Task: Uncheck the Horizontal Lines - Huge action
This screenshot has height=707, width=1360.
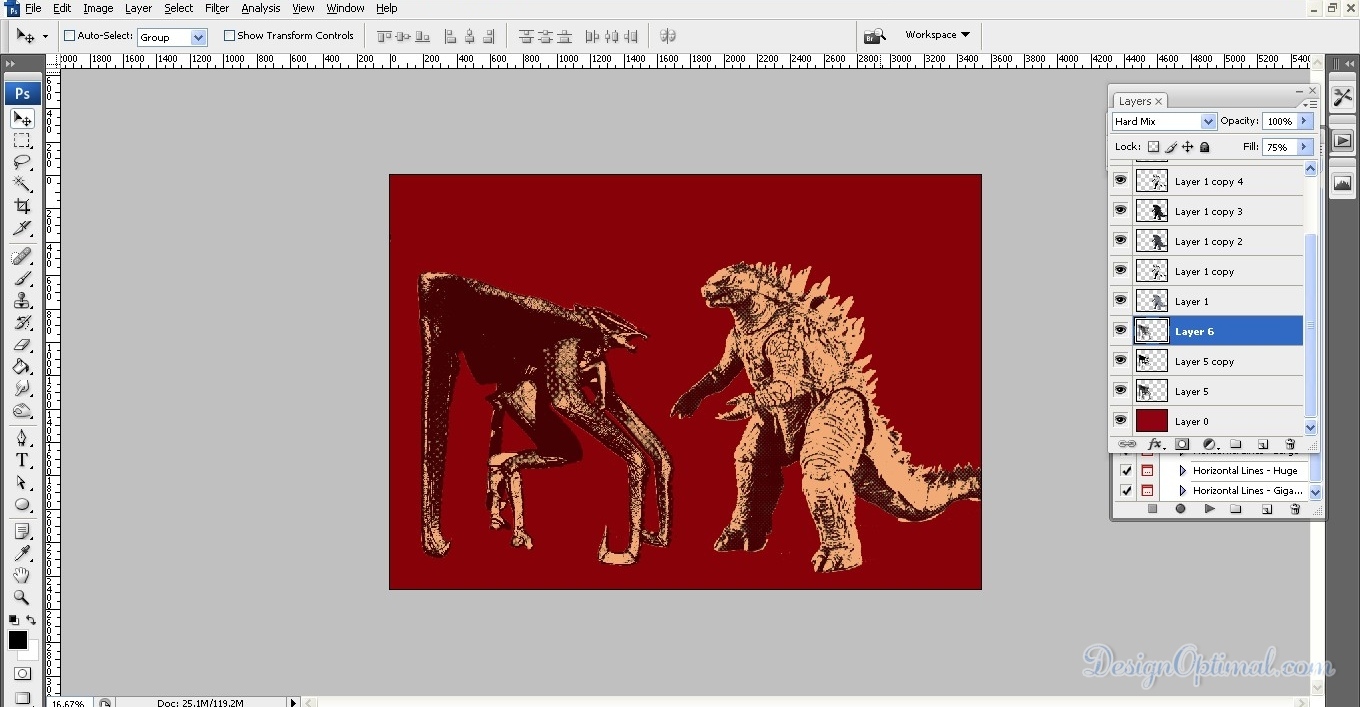Action: [1127, 470]
